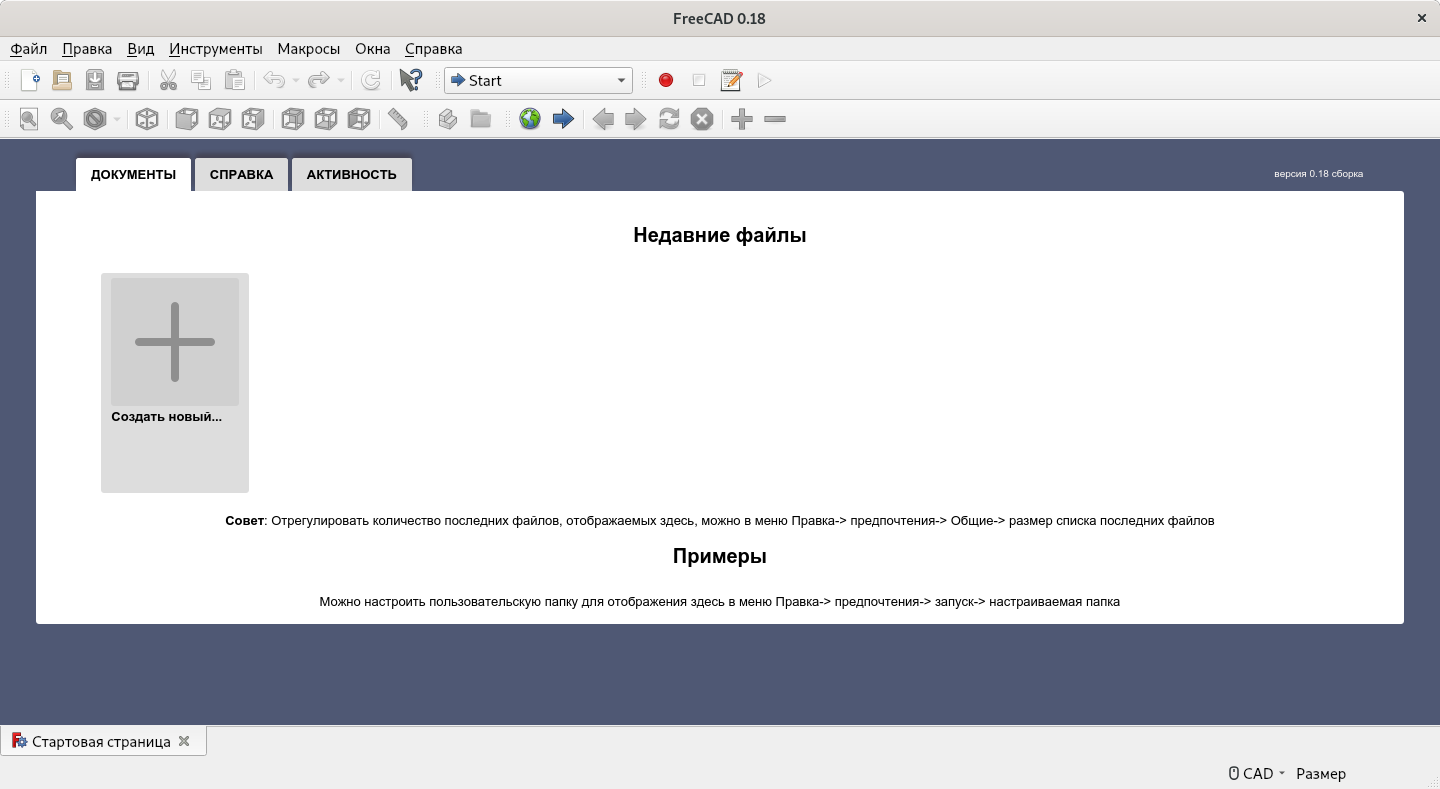
Task: Open the Start workbench selector dropdown
Action: click(539, 80)
